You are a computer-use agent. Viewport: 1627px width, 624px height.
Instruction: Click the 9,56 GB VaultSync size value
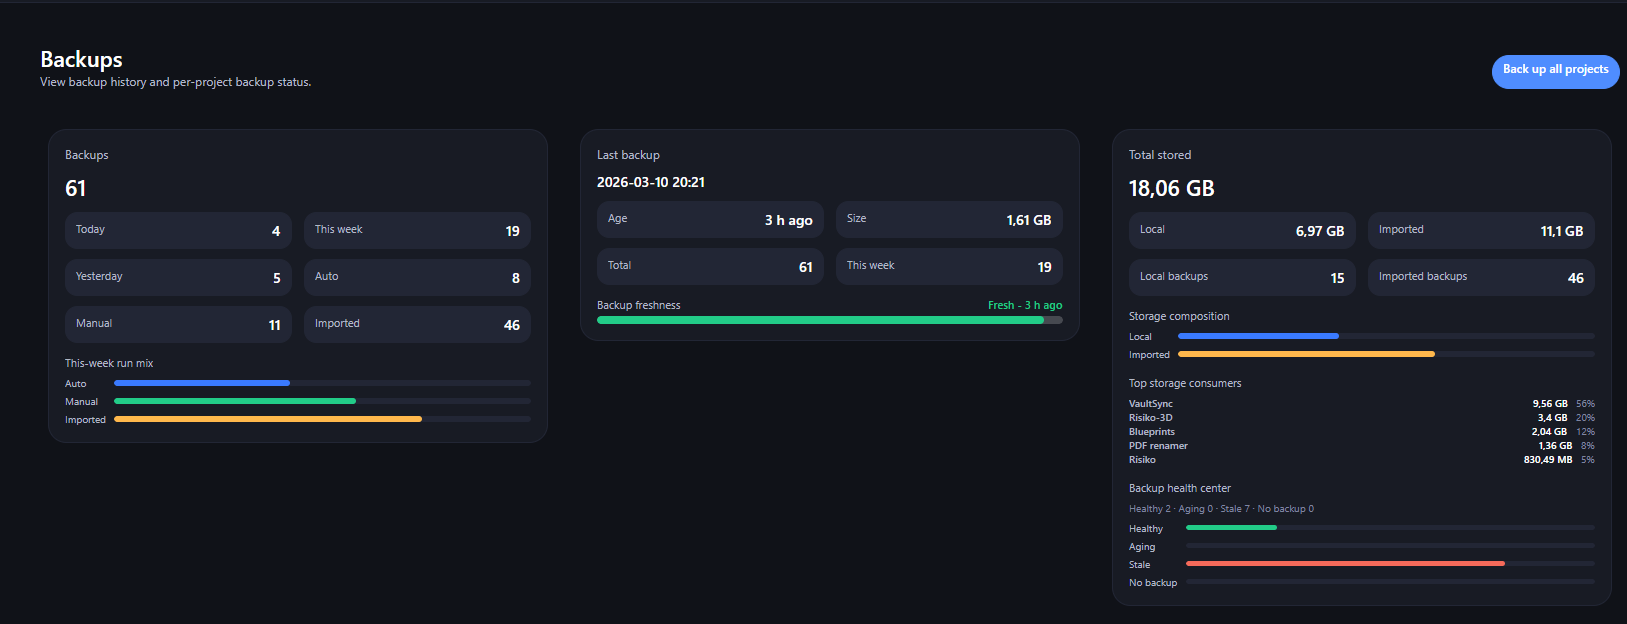click(x=1550, y=404)
